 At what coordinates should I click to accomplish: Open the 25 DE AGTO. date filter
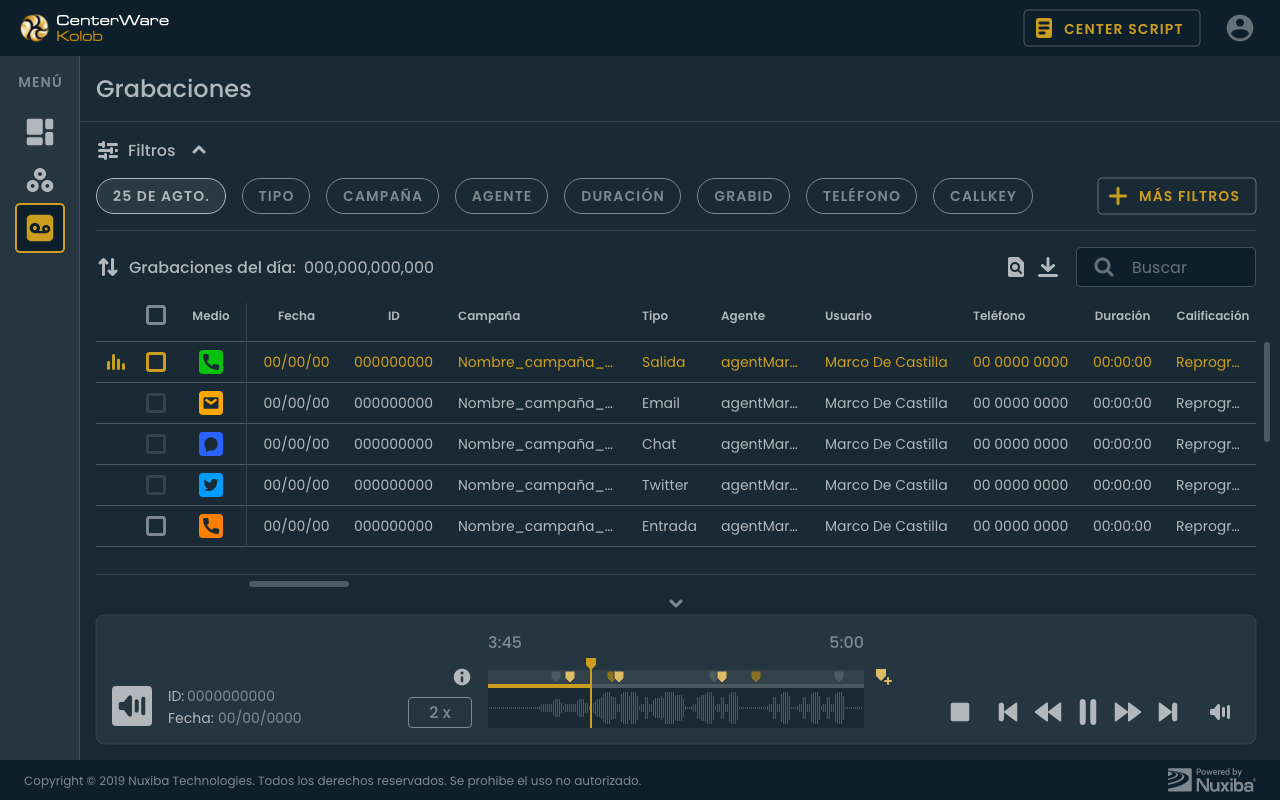click(x=161, y=196)
